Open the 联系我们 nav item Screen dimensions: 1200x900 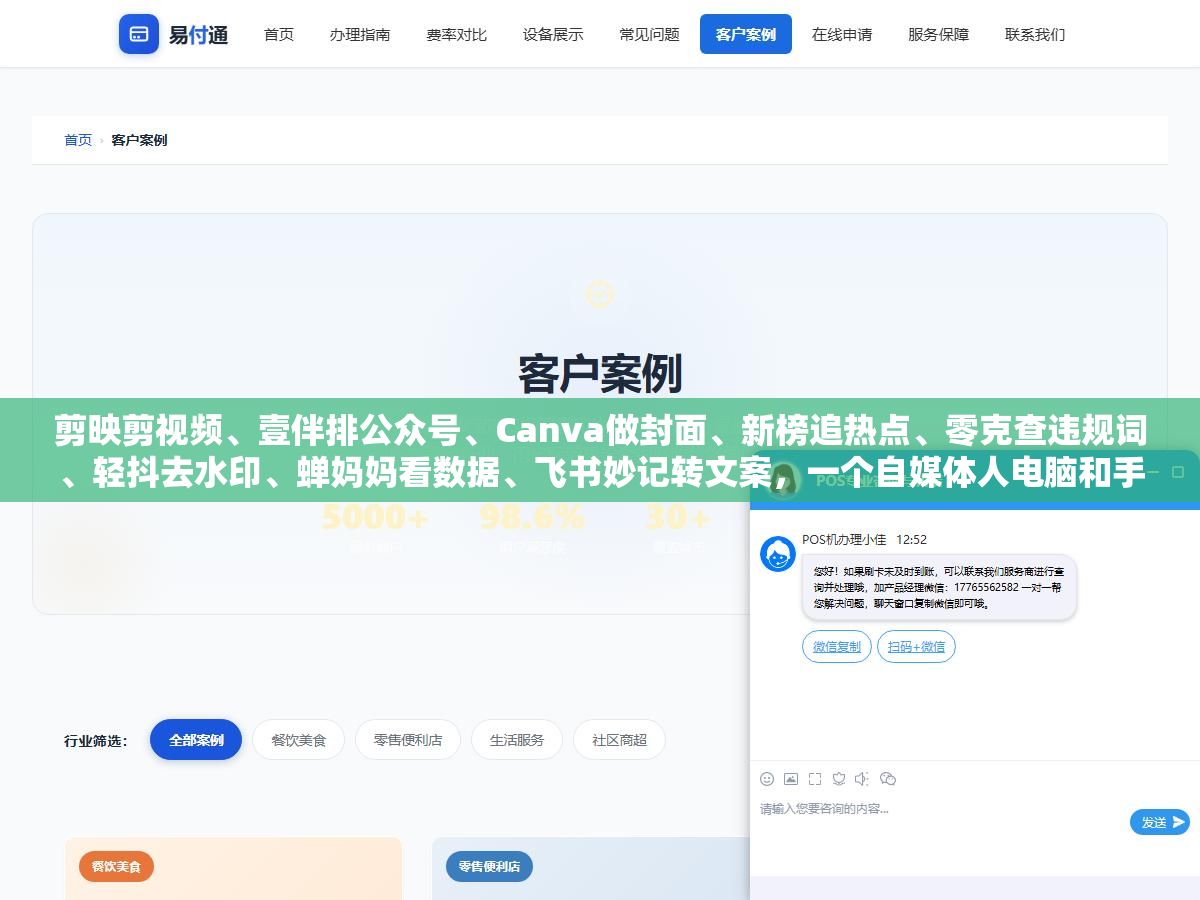1035,34
